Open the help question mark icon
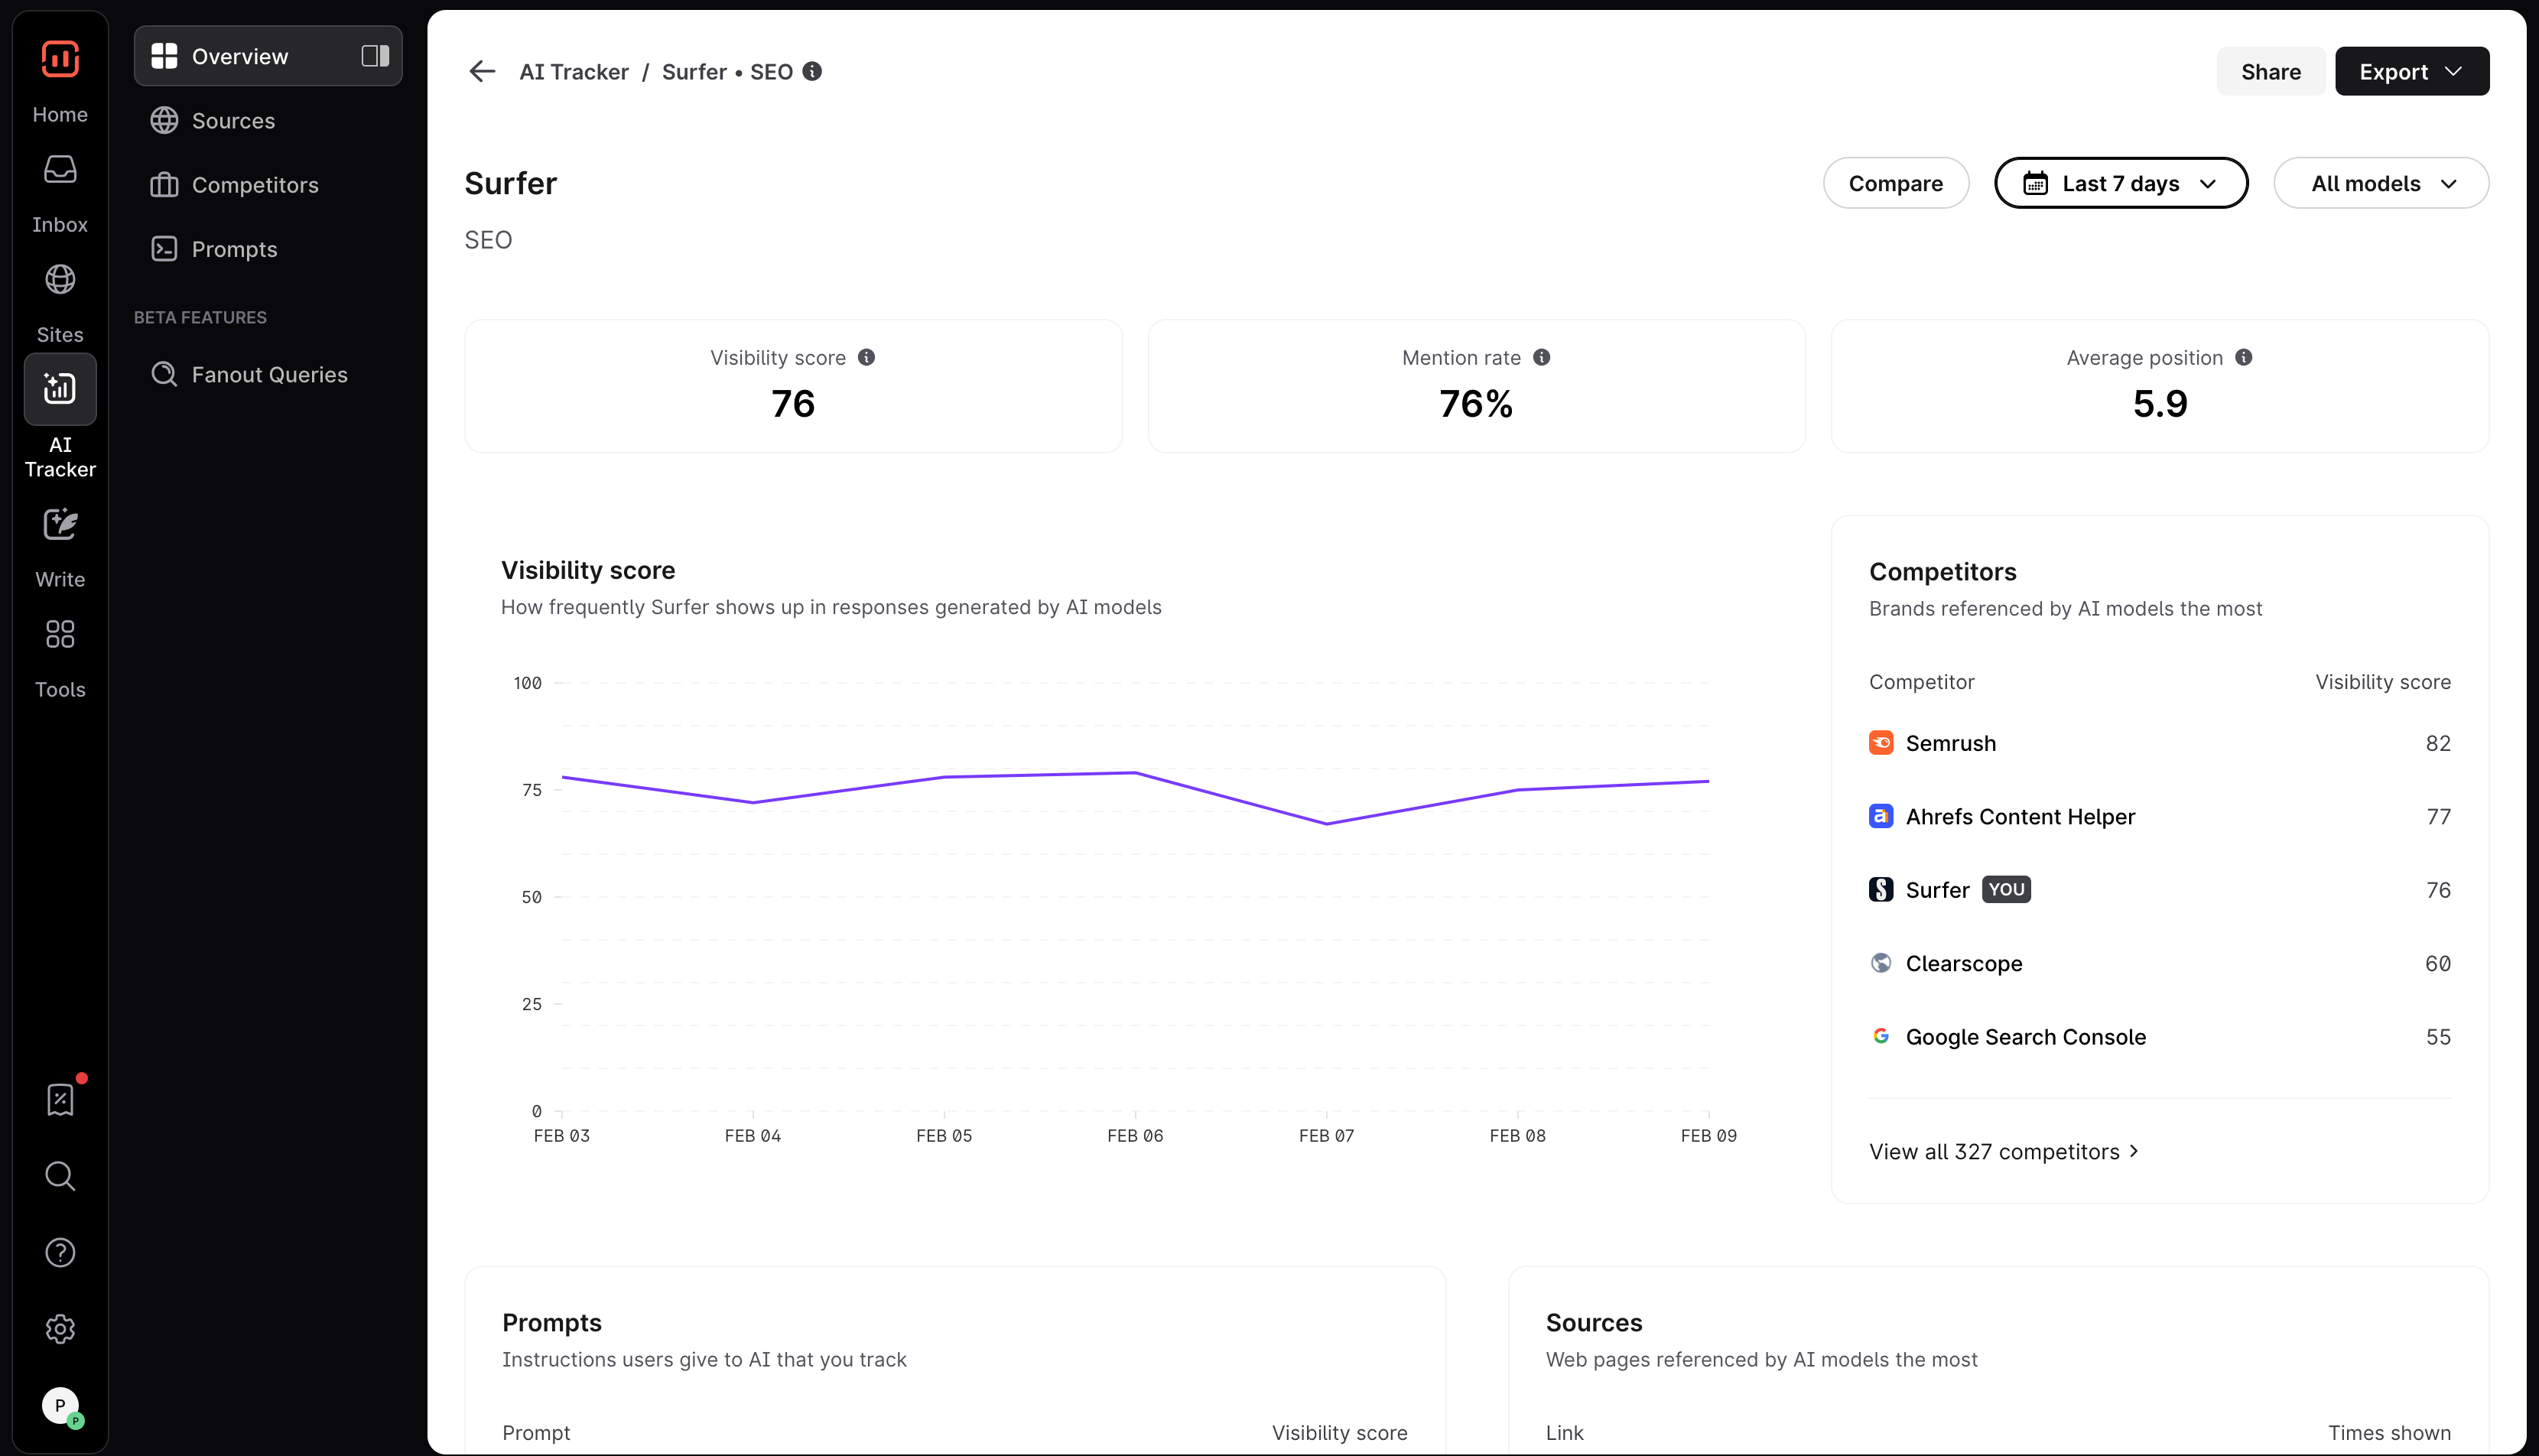The width and height of the screenshot is (2539, 1456). pyautogui.click(x=60, y=1252)
